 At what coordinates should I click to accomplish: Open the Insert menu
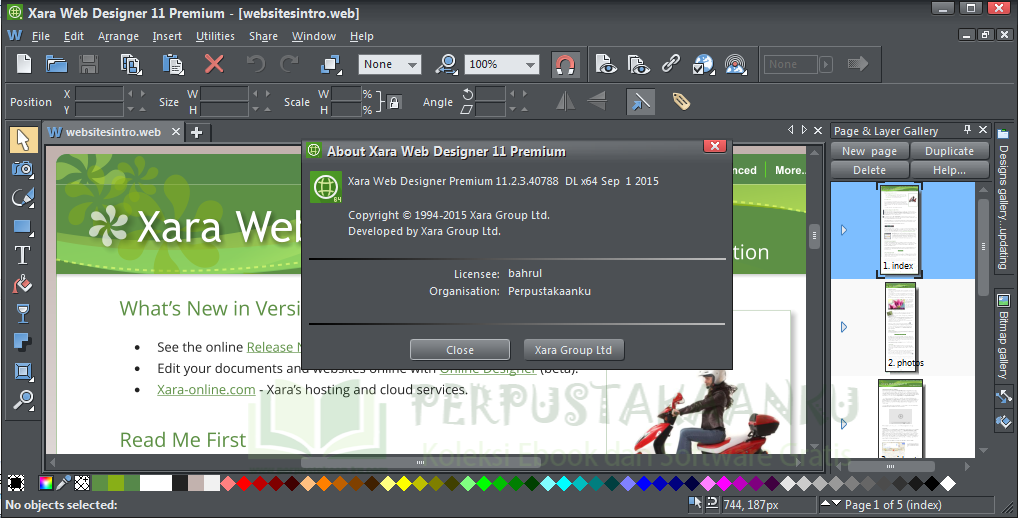167,36
